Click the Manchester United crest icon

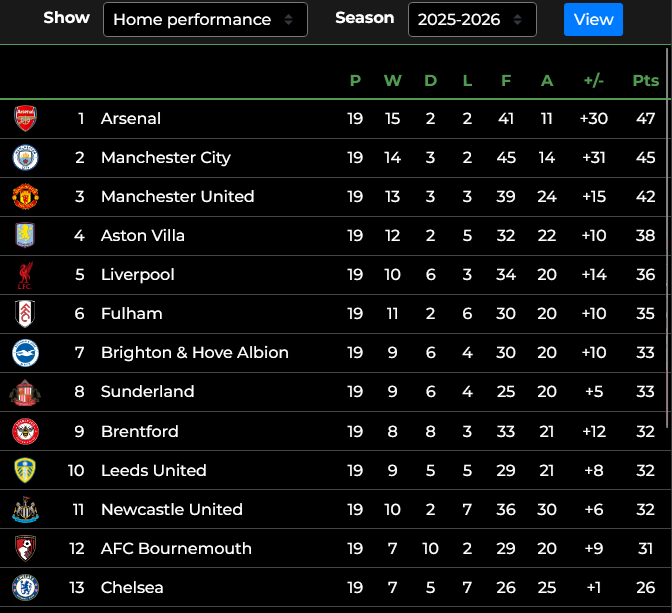[25, 196]
